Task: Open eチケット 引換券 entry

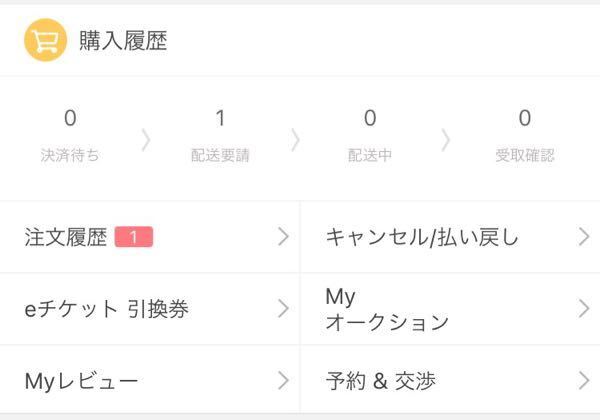Action: point(150,309)
